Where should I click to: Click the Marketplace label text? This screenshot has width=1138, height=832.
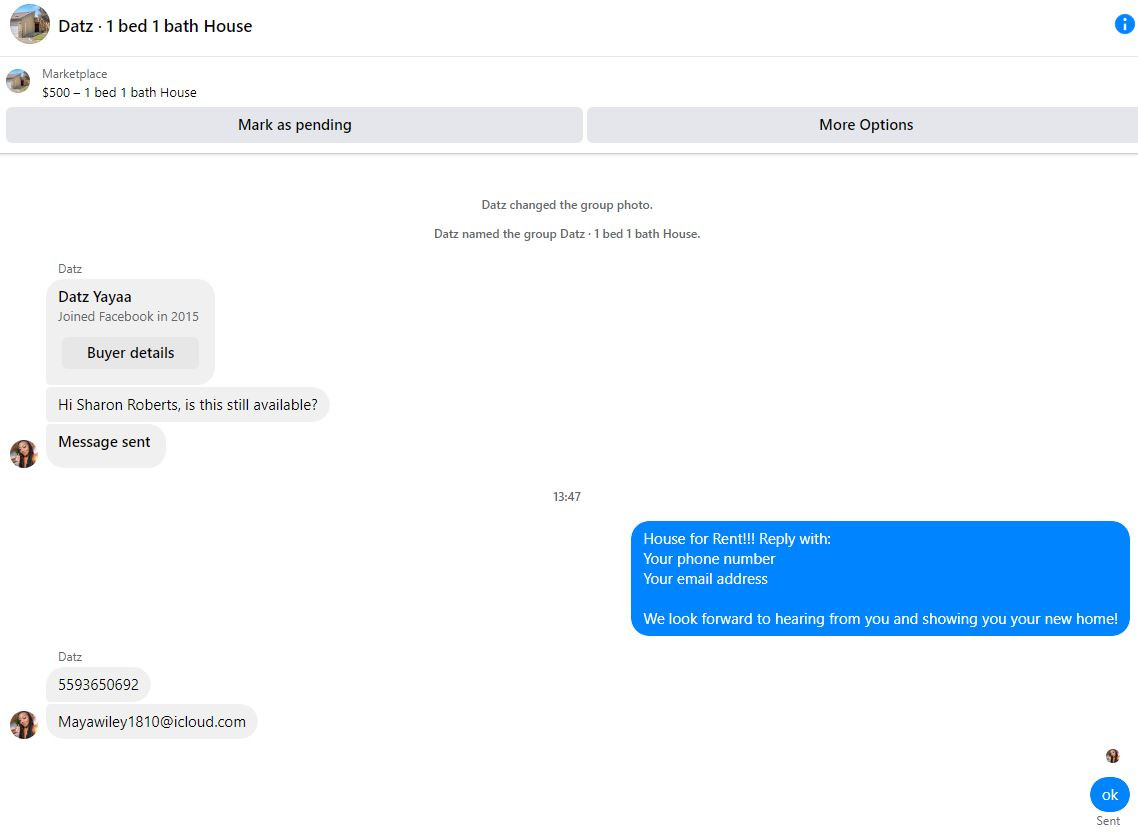coord(74,74)
